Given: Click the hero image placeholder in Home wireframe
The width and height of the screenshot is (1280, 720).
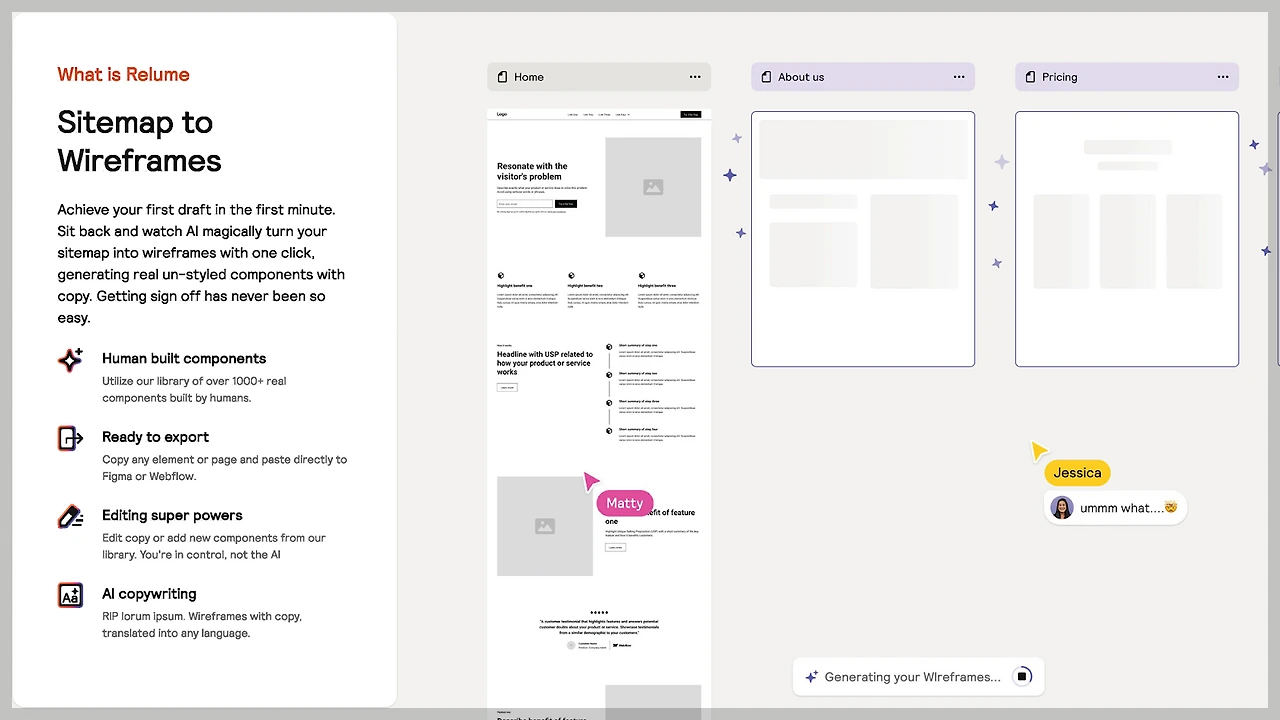Looking at the screenshot, I should point(653,187).
